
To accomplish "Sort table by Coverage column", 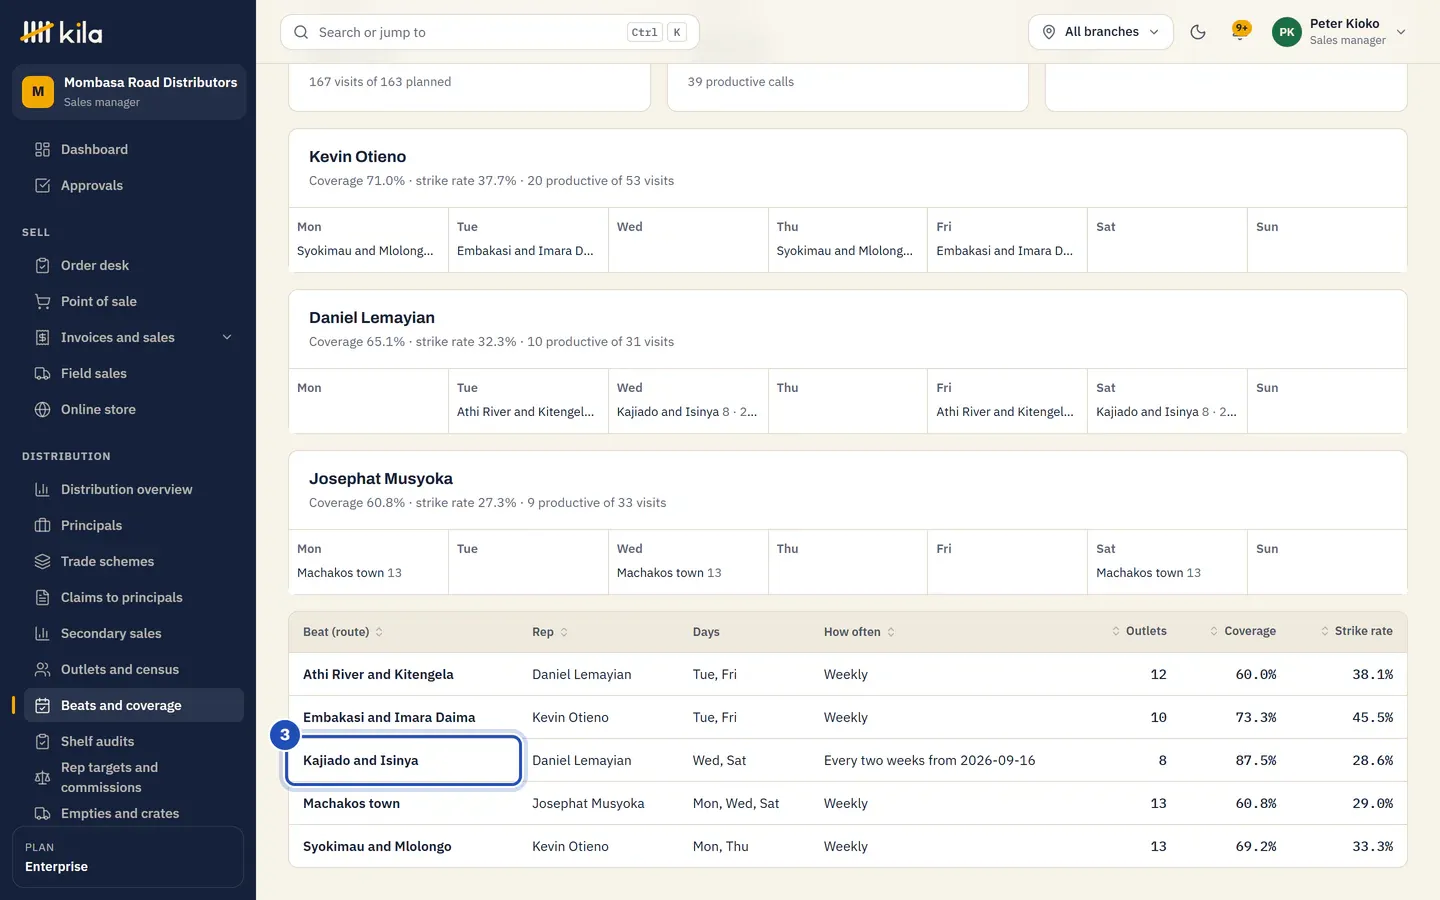I will click(x=1242, y=631).
